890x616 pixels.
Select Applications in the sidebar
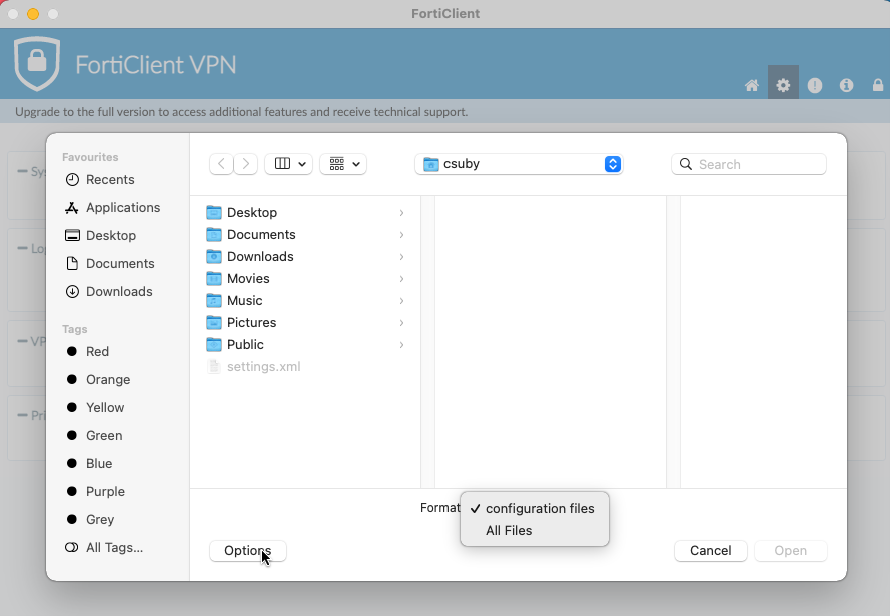tap(112, 208)
